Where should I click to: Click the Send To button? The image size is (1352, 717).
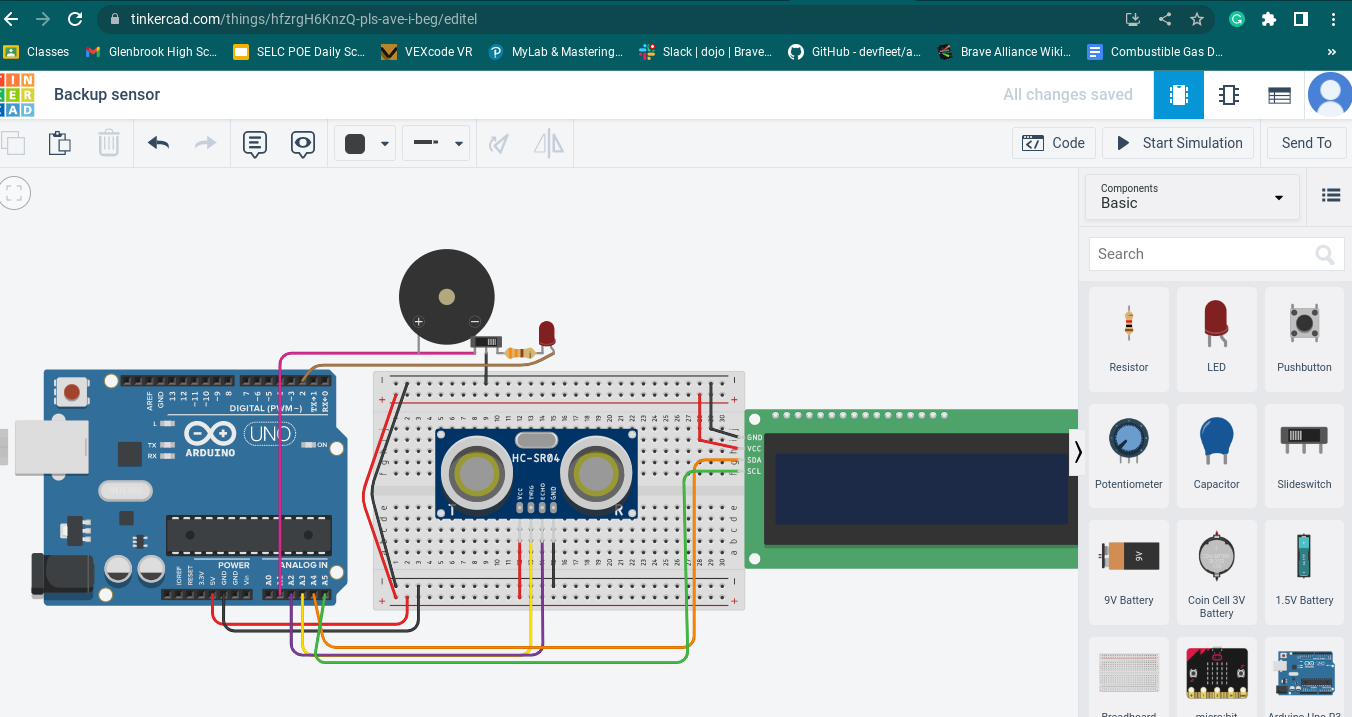point(1306,143)
